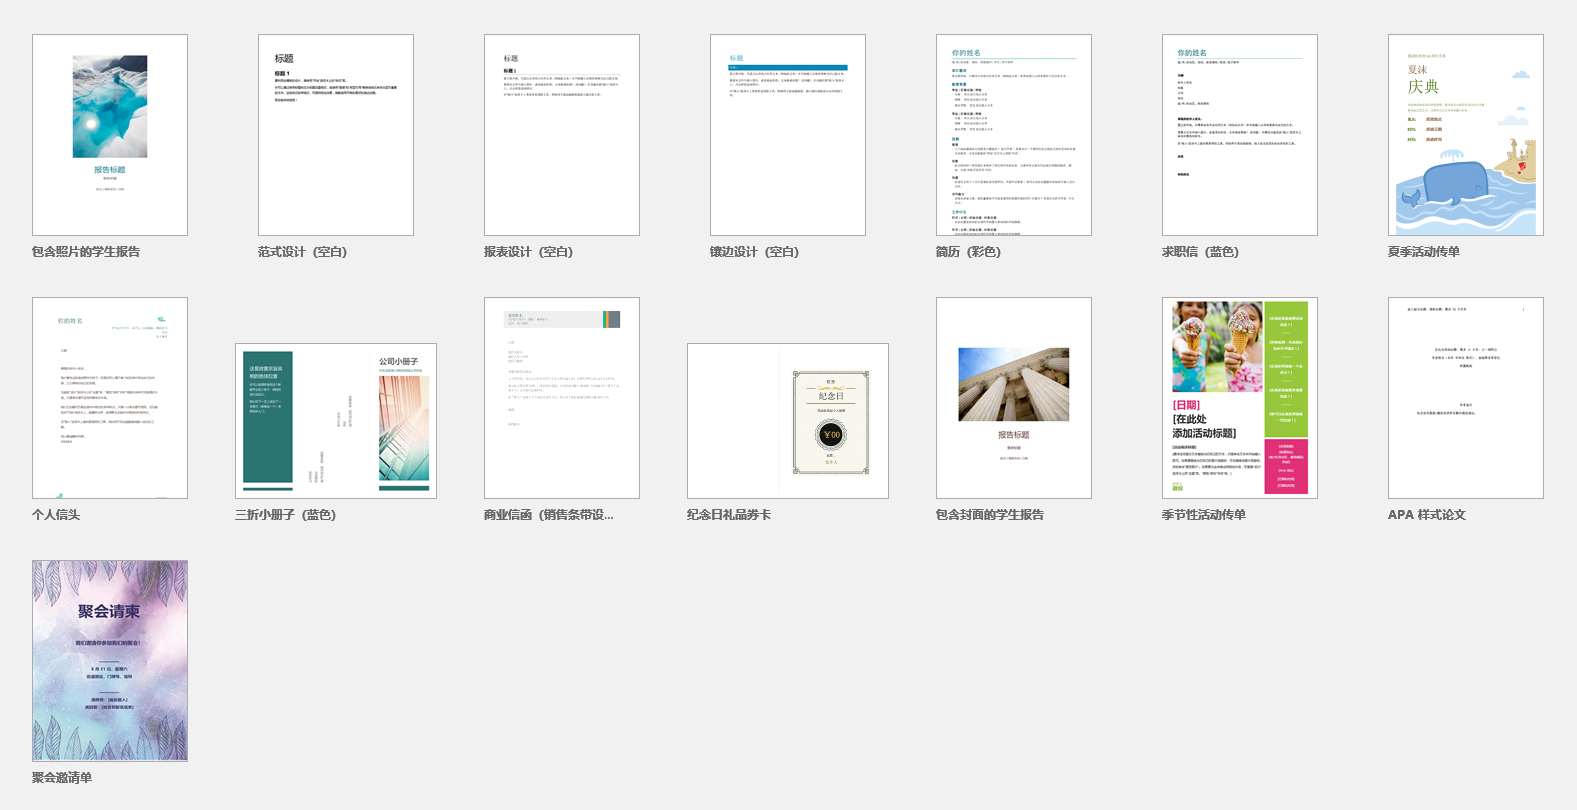Click the label text "包含照片的学生报告"

tap(86, 252)
